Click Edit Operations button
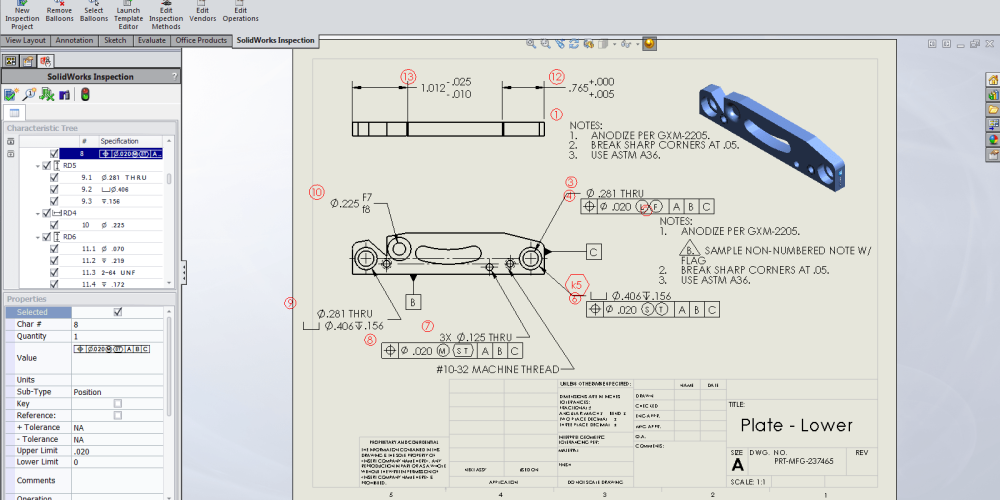This screenshot has width=1000, height=500. 240,14
